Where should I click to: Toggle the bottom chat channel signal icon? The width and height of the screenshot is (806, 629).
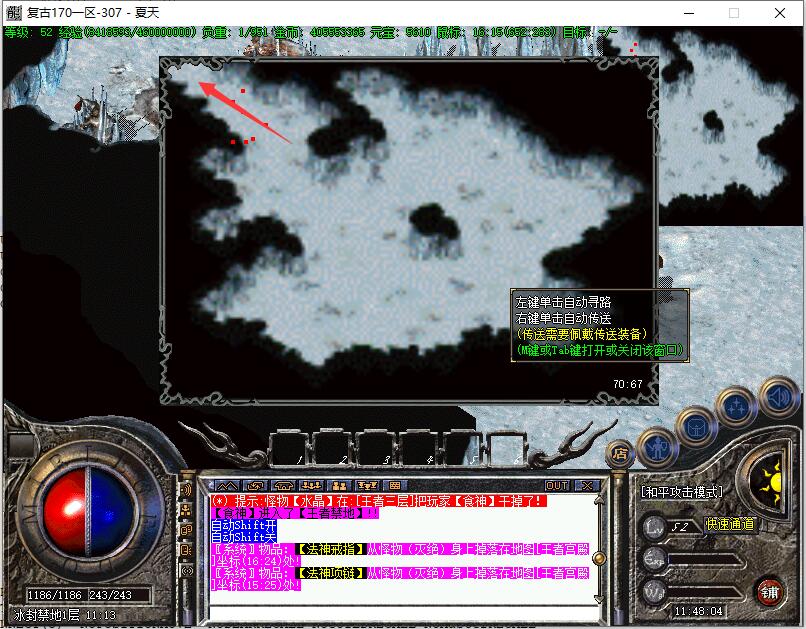pos(186,570)
